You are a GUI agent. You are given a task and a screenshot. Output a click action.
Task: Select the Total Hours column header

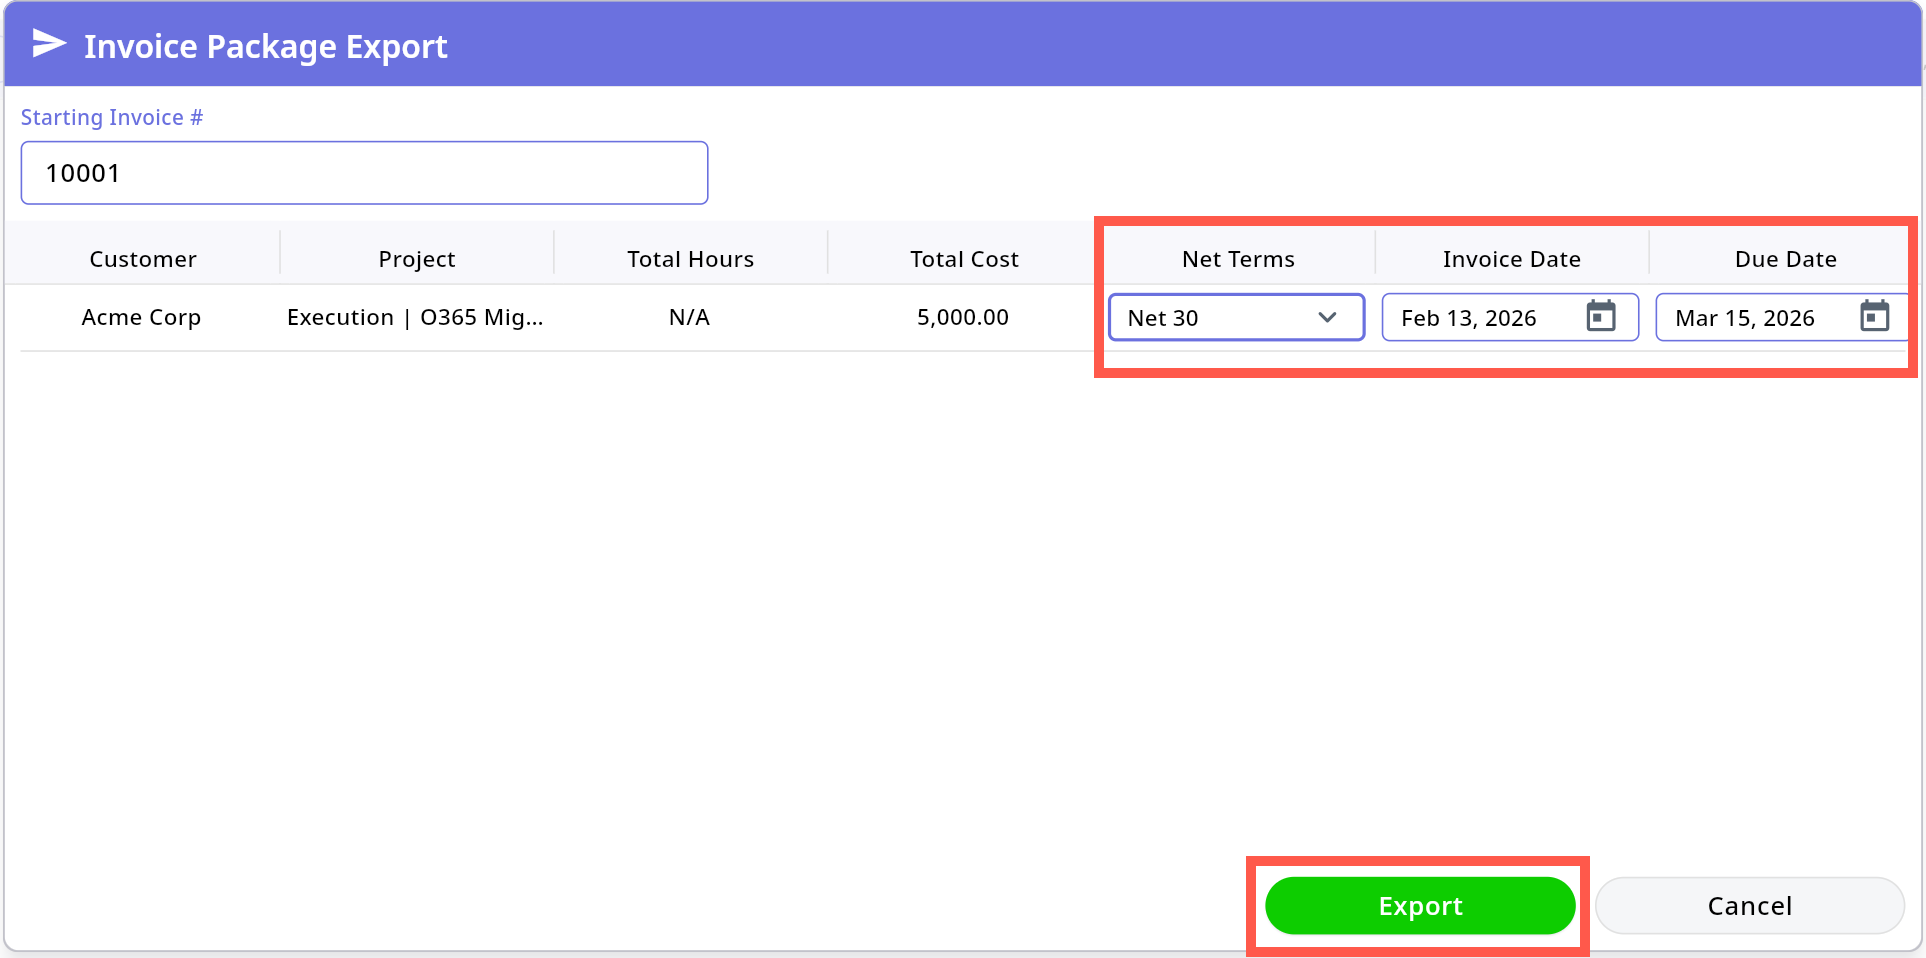pyautogui.click(x=690, y=259)
